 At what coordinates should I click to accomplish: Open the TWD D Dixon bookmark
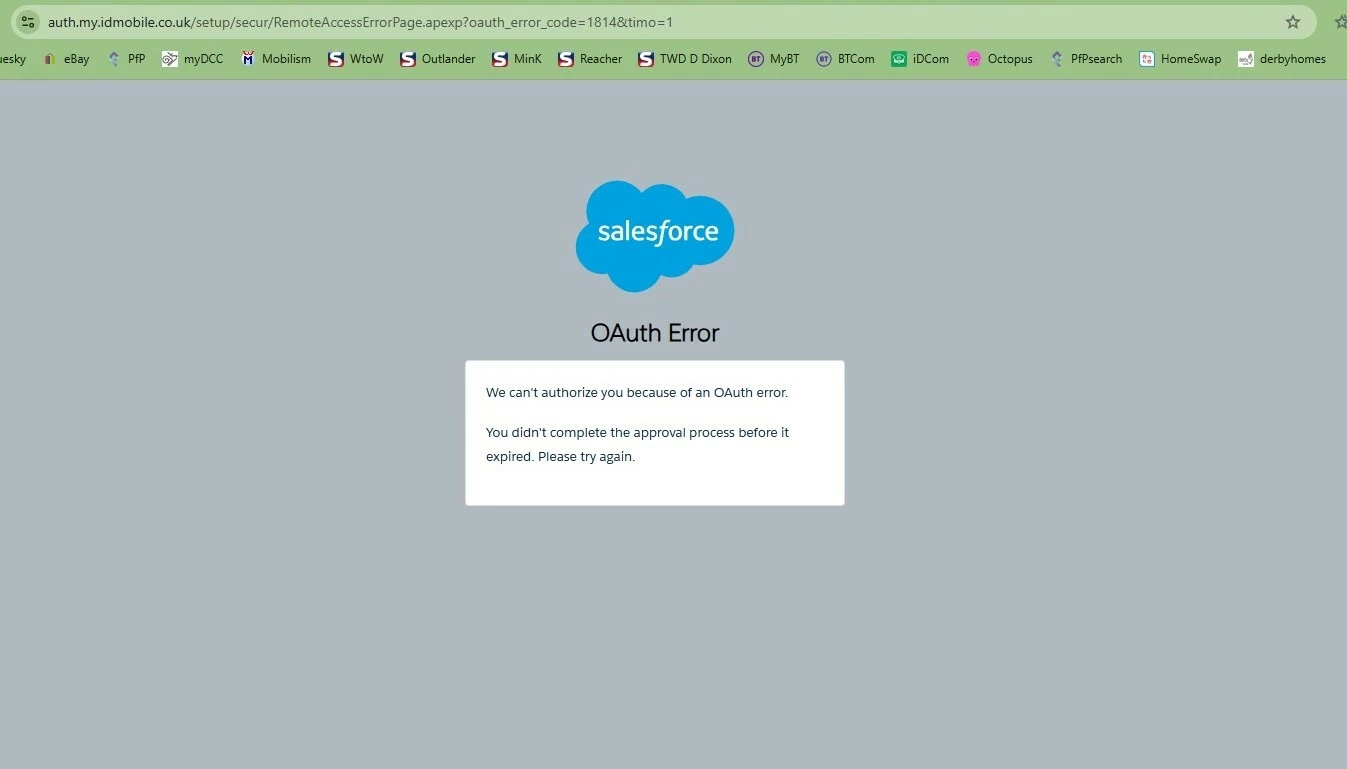tap(685, 59)
